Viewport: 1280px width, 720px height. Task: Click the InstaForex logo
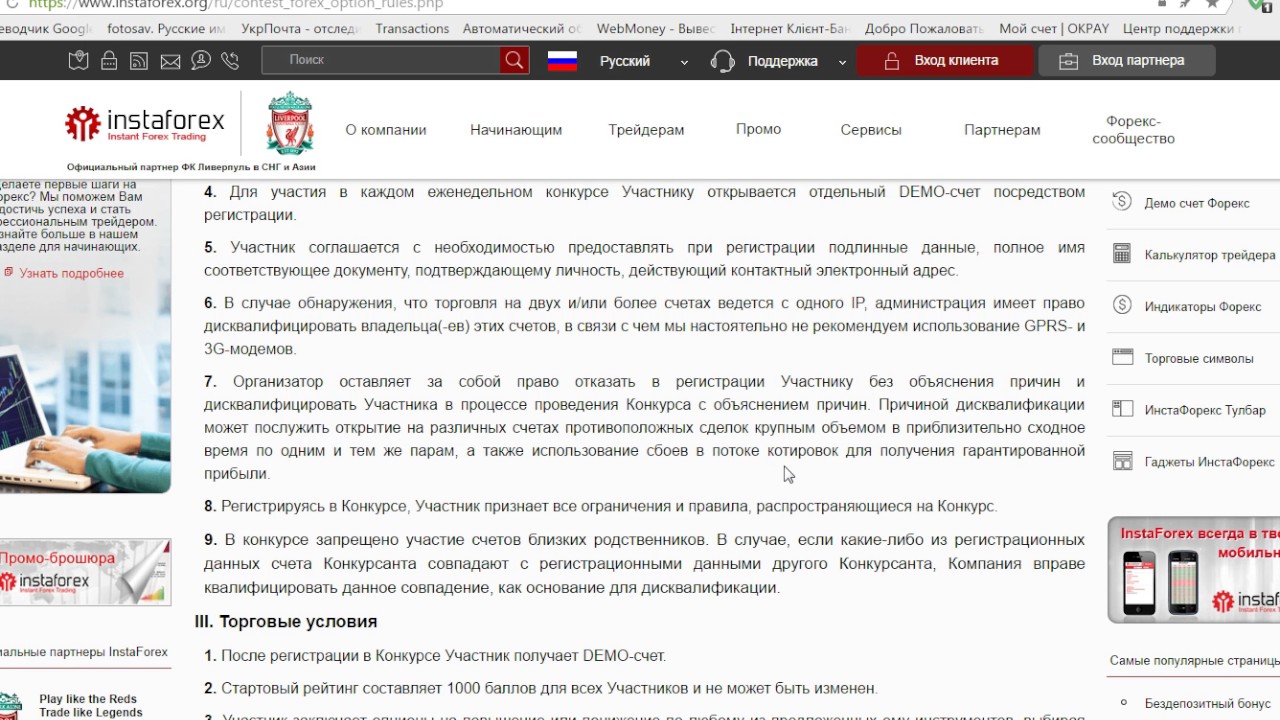tap(145, 124)
